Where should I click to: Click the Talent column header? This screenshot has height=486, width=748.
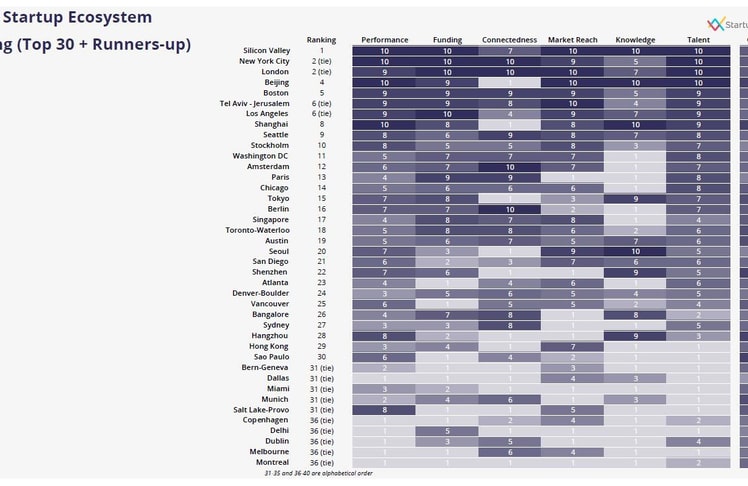(x=699, y=40)
